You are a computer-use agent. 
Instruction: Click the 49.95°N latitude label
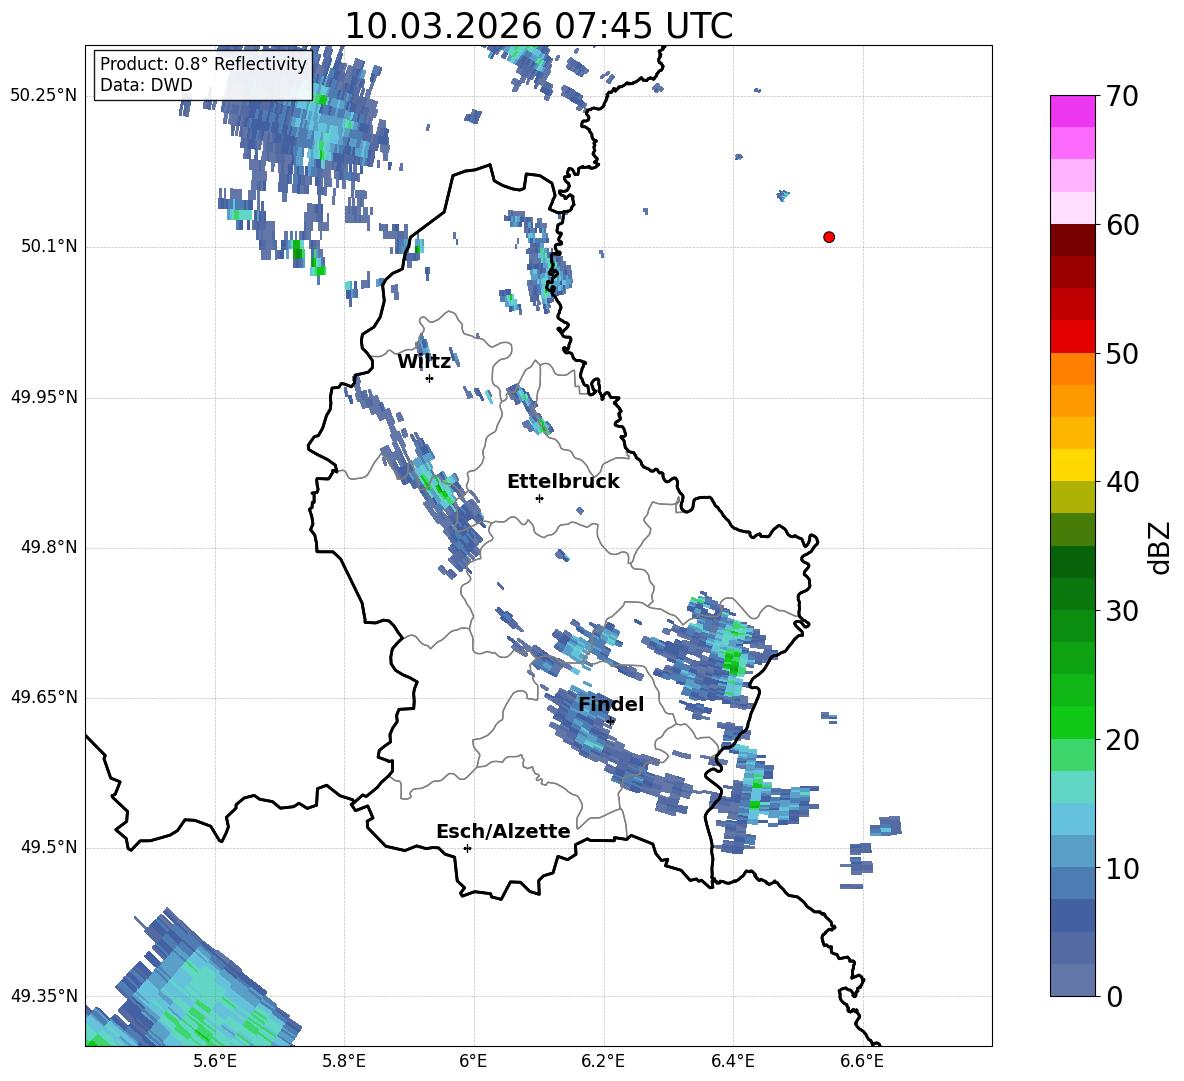44,397
